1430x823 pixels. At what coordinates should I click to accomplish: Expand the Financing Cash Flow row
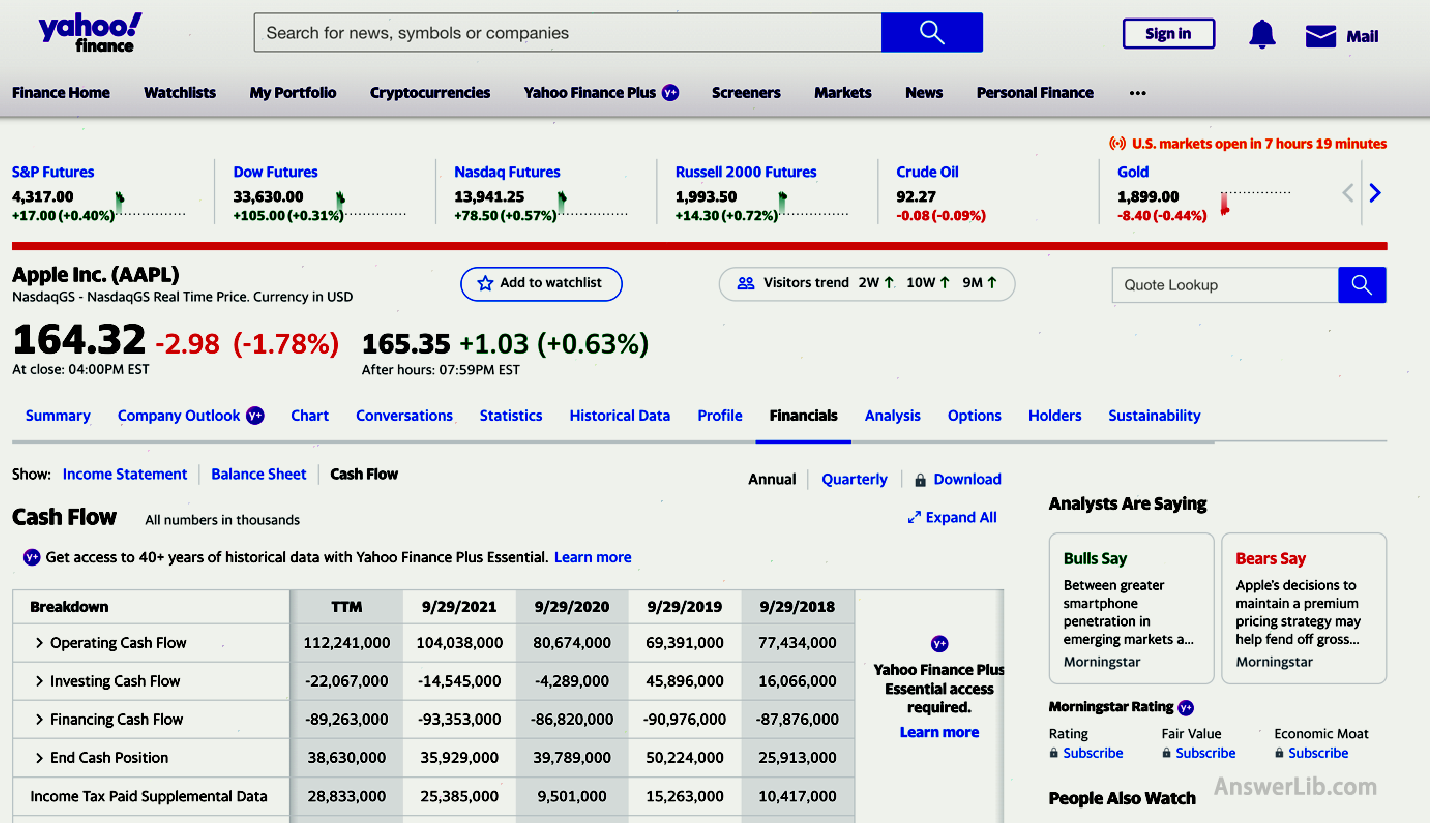point(39,719)
